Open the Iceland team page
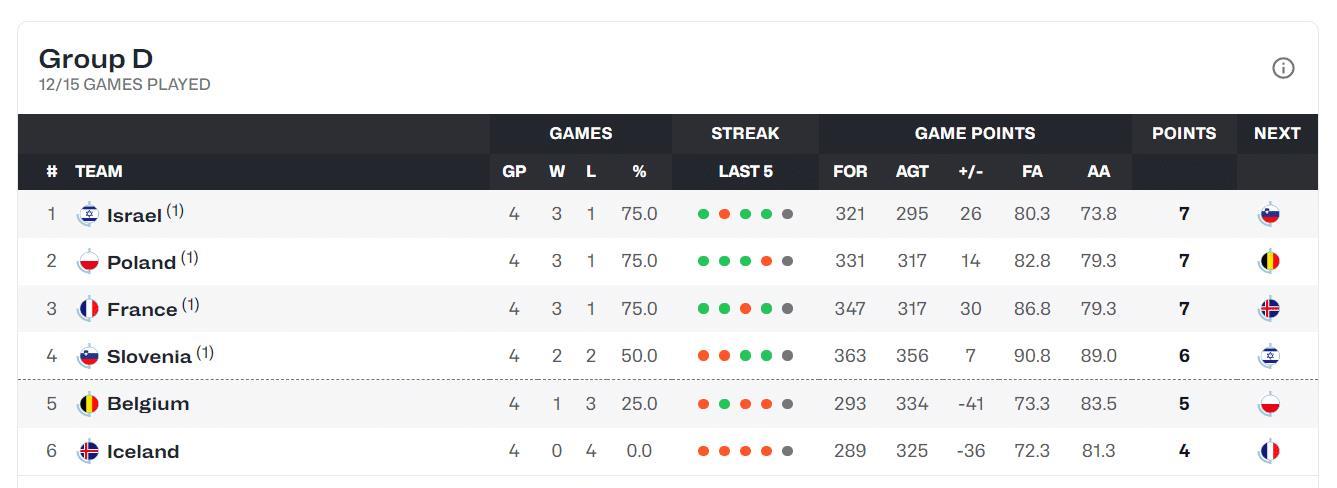This screenshot has height=488, width=1337. point(143,452)
